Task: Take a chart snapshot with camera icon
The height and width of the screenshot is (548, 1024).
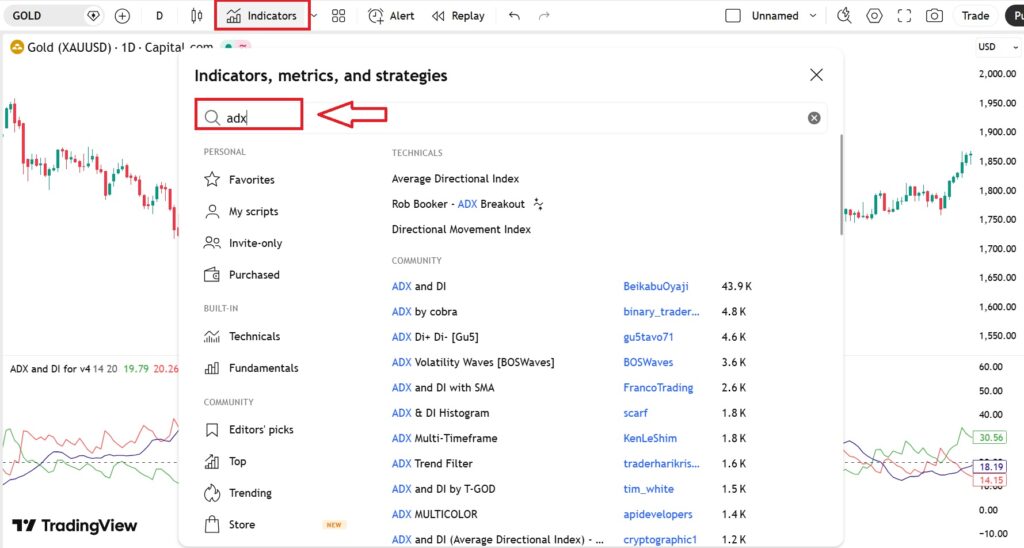Action: pos(934,16)
